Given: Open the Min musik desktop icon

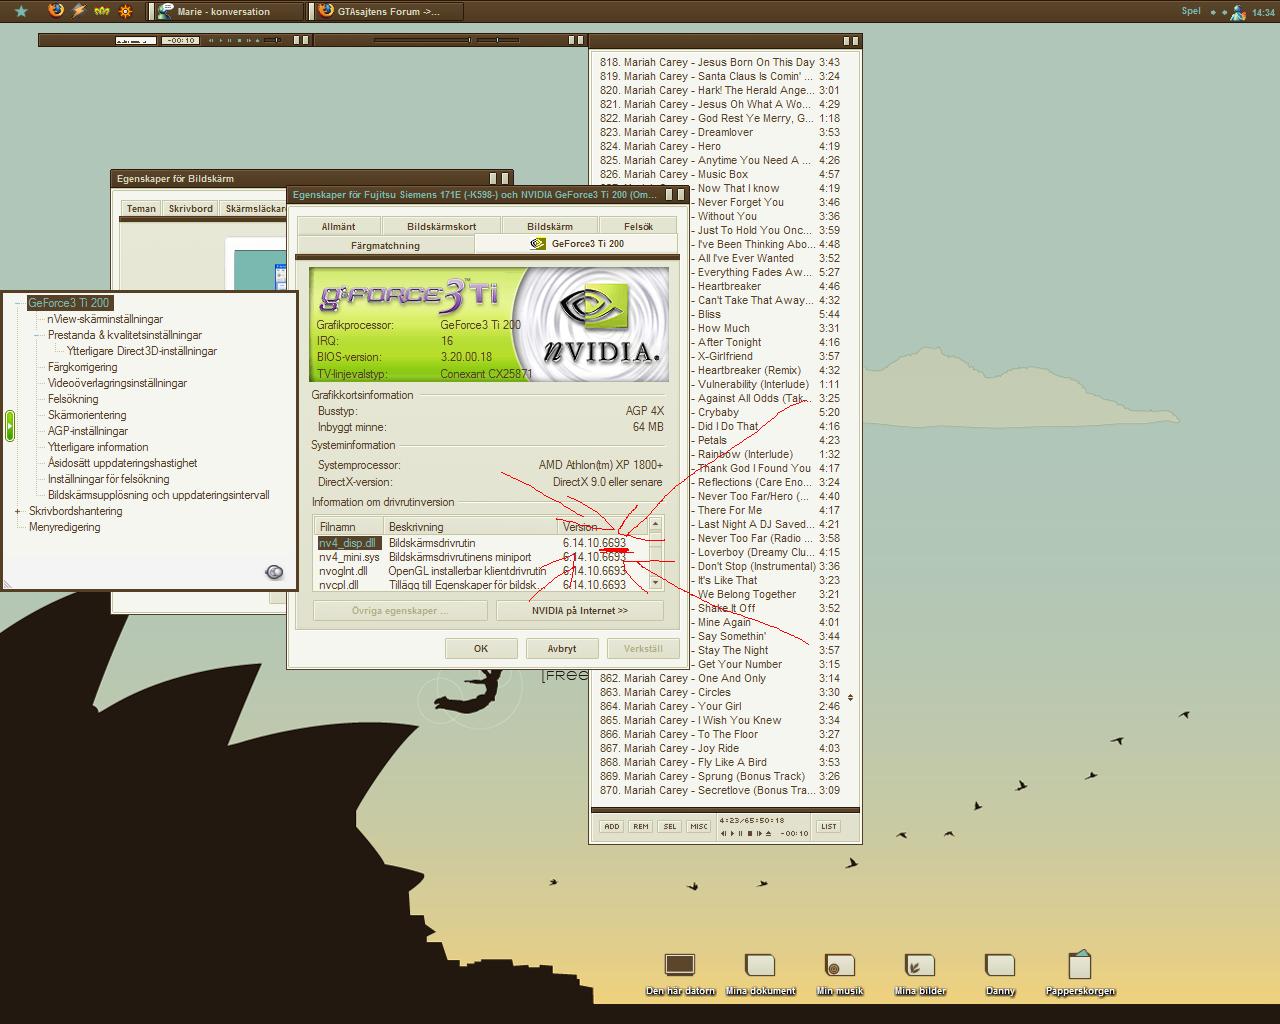Looking at the screenshot, I should [x=840, y=973].
